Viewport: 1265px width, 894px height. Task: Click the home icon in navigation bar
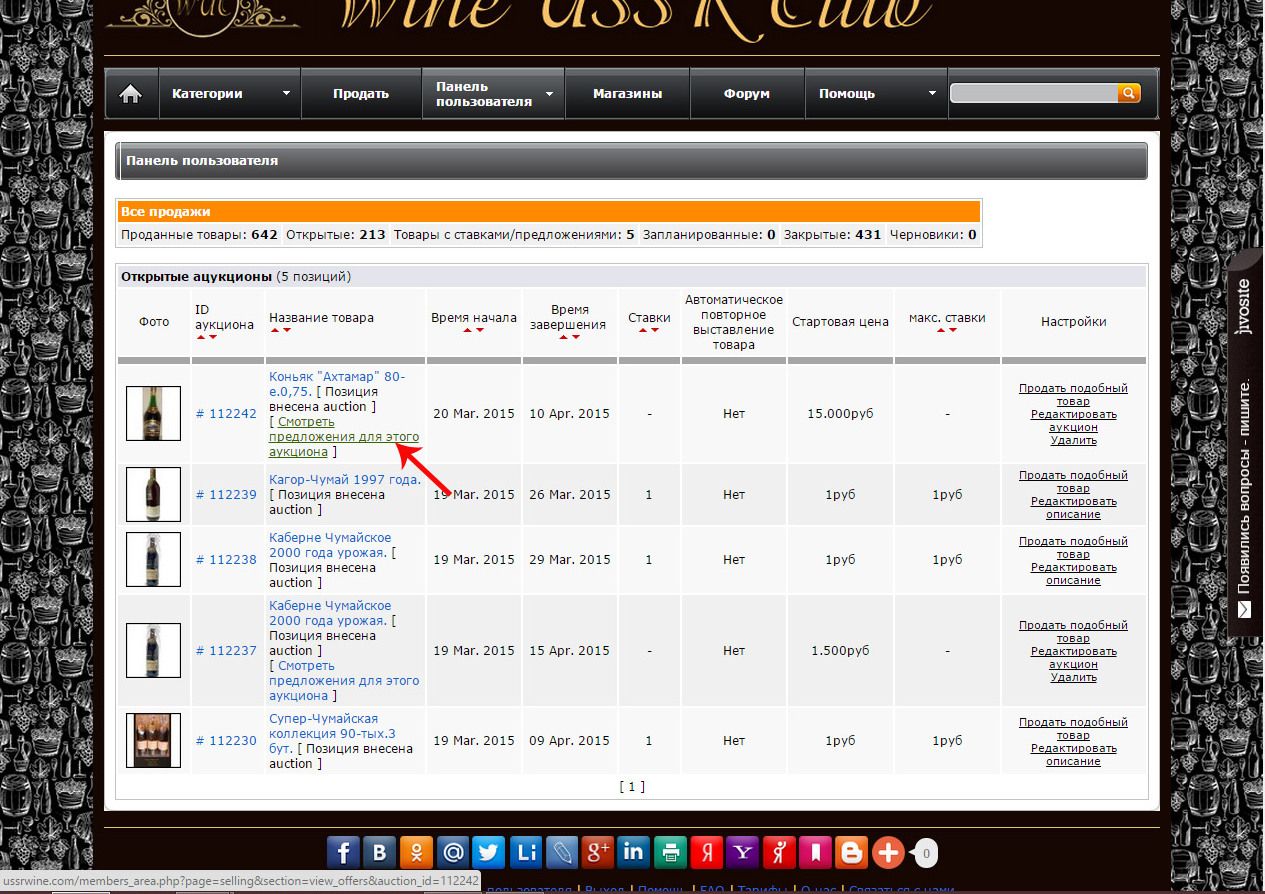[x=130, y=94]
